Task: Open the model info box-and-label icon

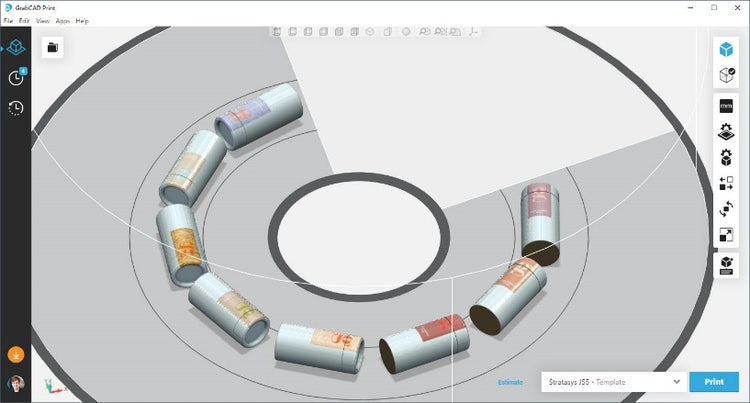Action: (726, 265)
